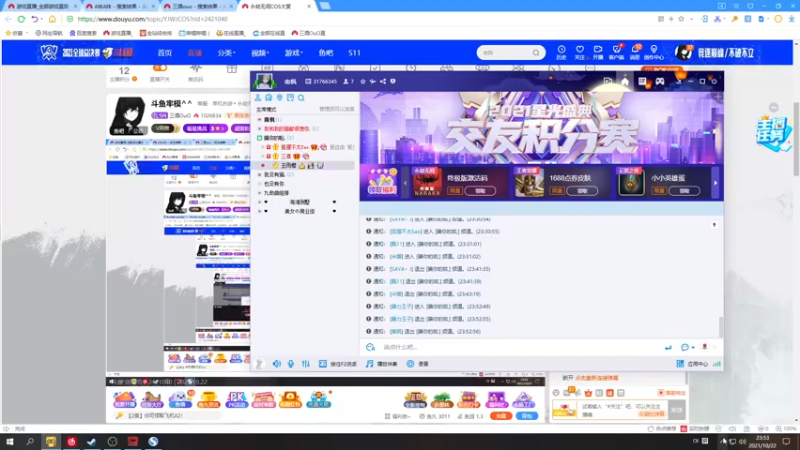Click the recording button in YY bottom bar

pos(417,364)
